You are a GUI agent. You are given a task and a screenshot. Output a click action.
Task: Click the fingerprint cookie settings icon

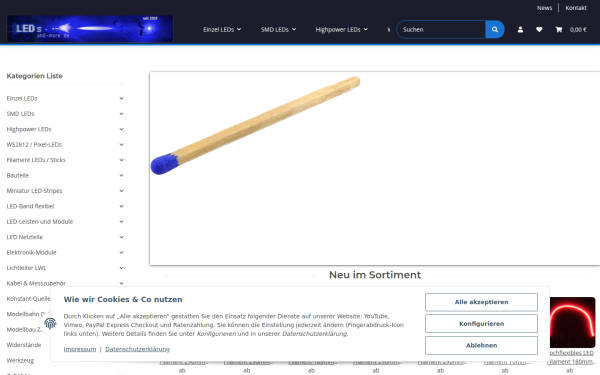click(x=50, y=323)
